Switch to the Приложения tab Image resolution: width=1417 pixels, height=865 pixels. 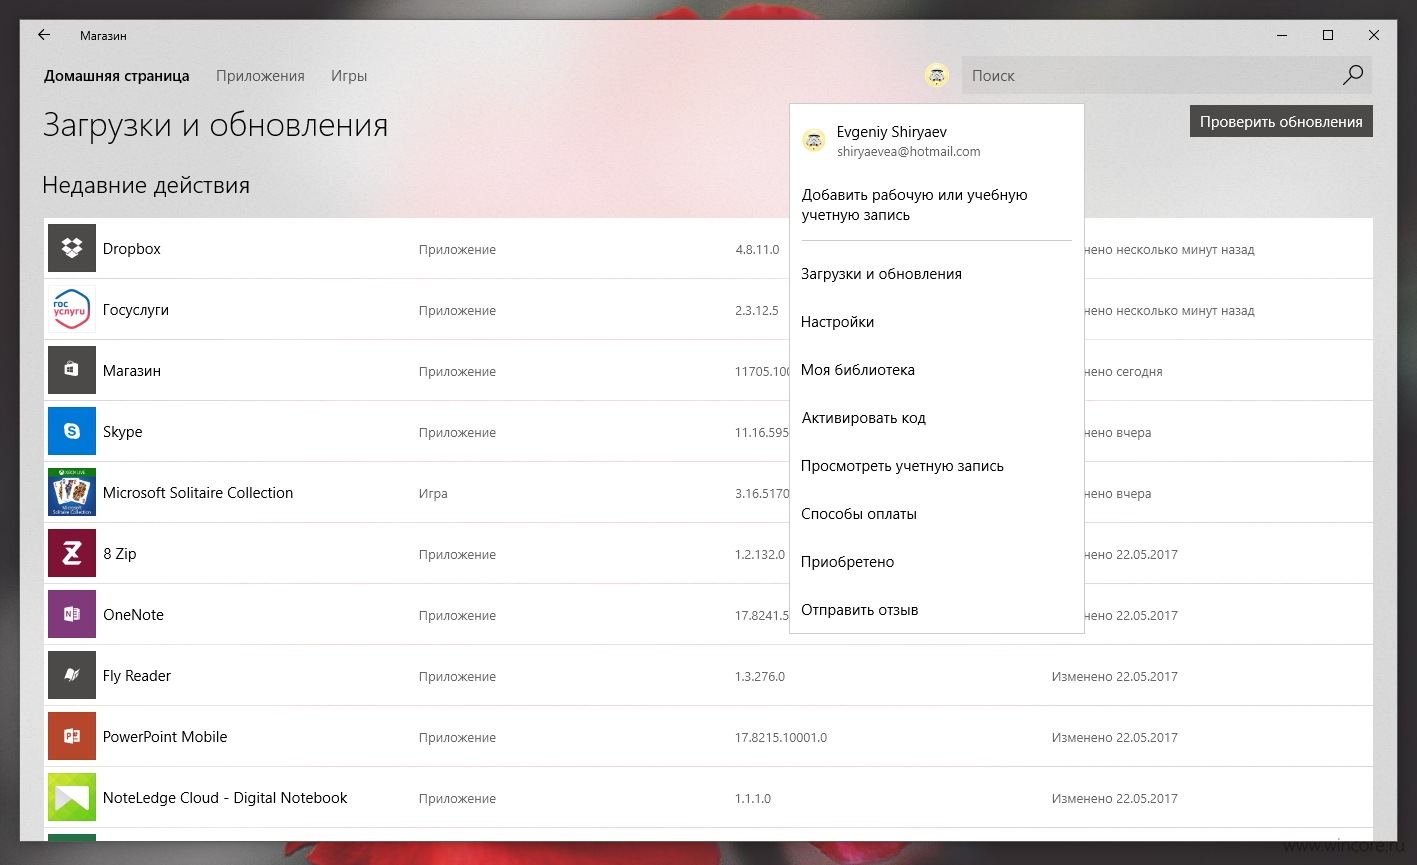coord(260,76)
